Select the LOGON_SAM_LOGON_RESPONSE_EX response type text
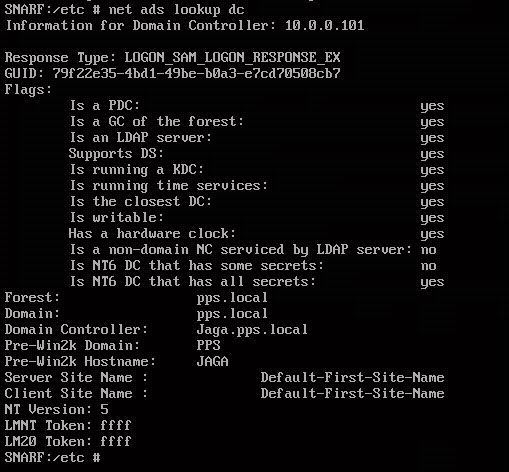The width and height of the screenshot is (509, 472). [x=232, y=58]
